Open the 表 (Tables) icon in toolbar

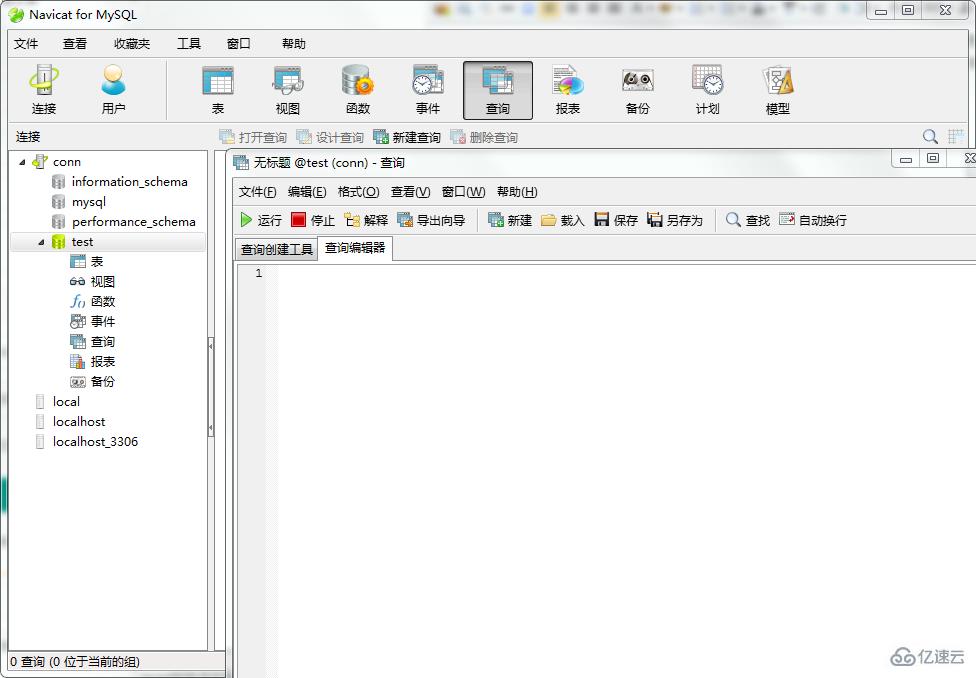click(218, 88)
